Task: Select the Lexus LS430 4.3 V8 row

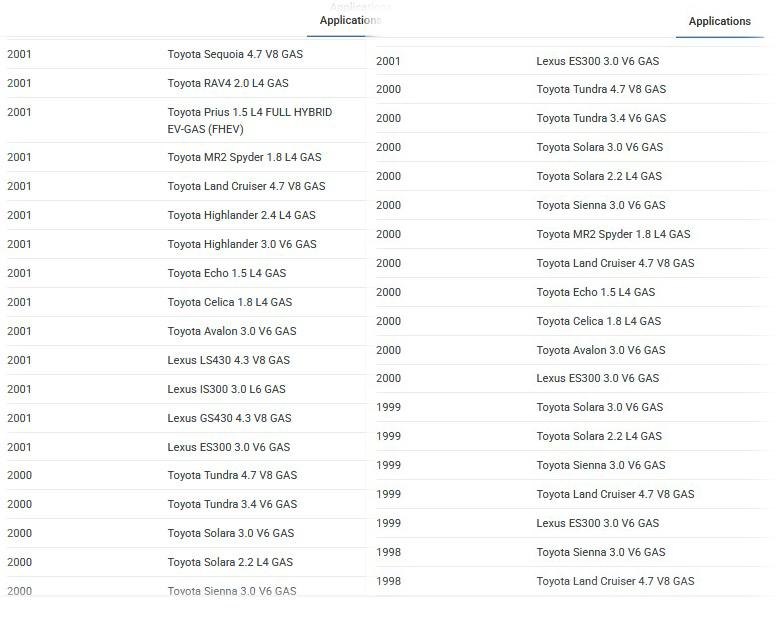Action: (186, 360)
